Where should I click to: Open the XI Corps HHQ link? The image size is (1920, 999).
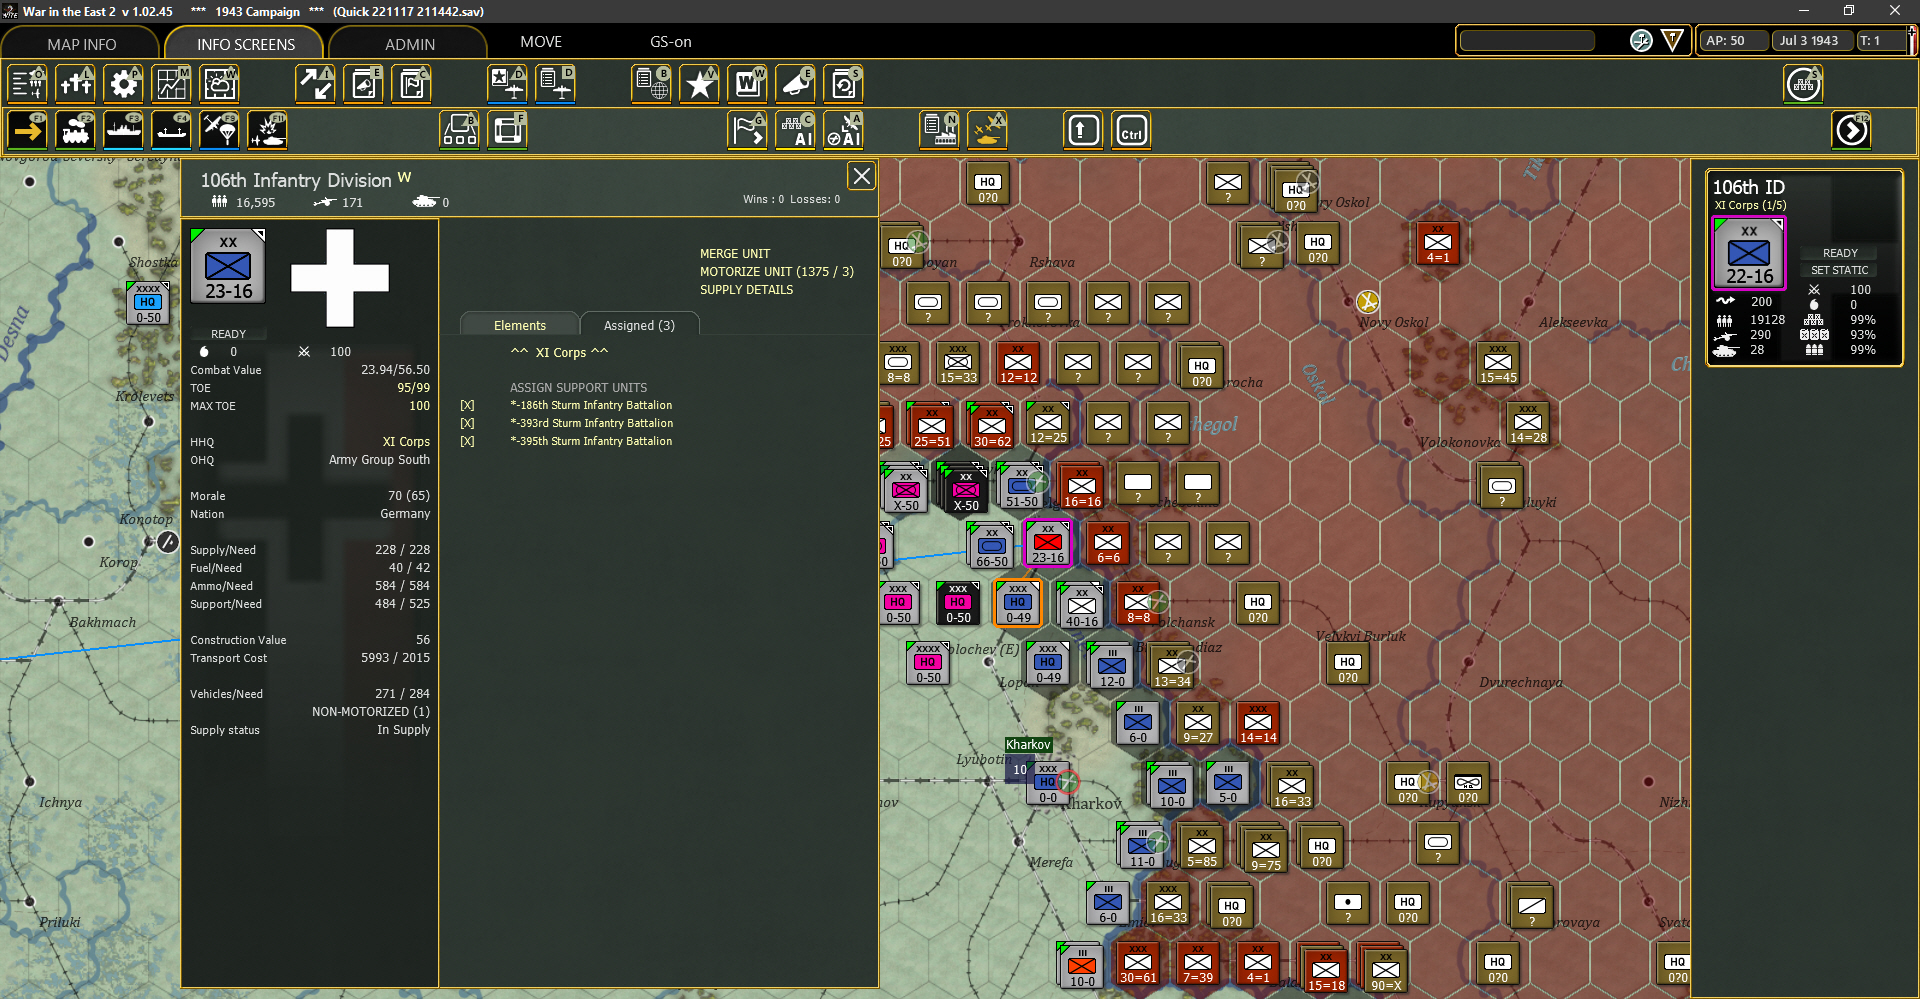(406, 442)
